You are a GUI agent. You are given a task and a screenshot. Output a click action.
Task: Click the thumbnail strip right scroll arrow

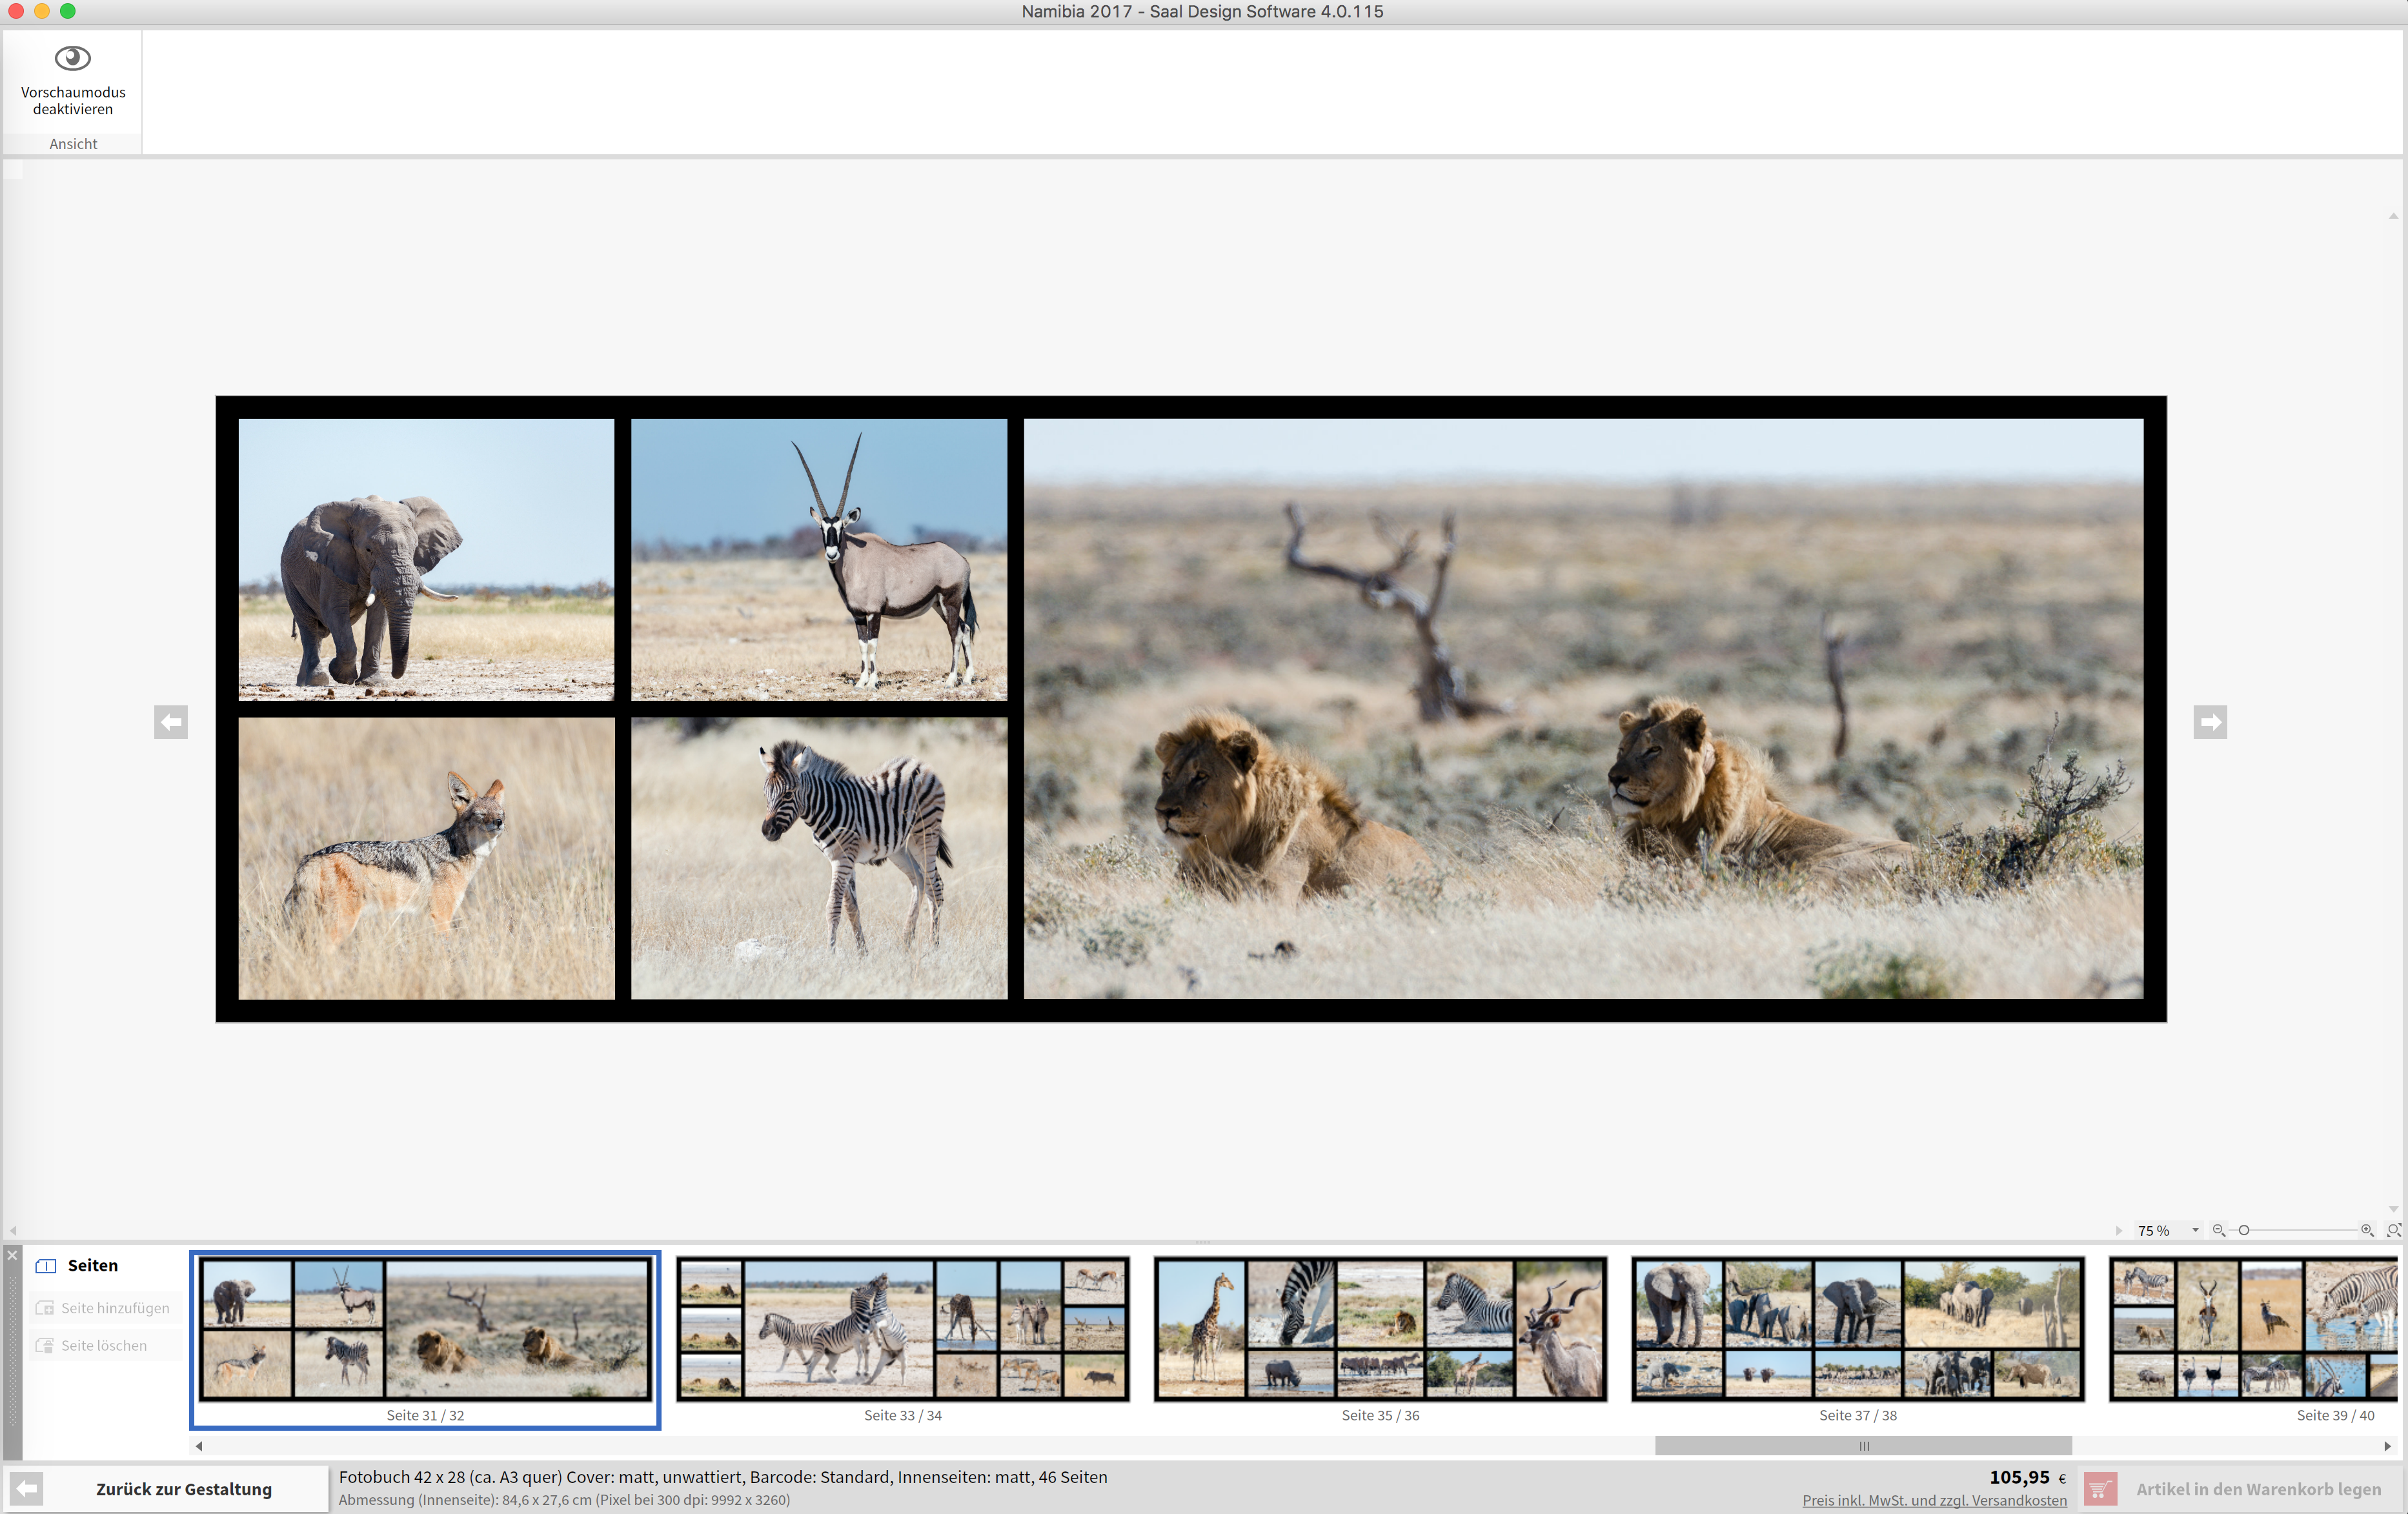(x=2387, y=1446)
